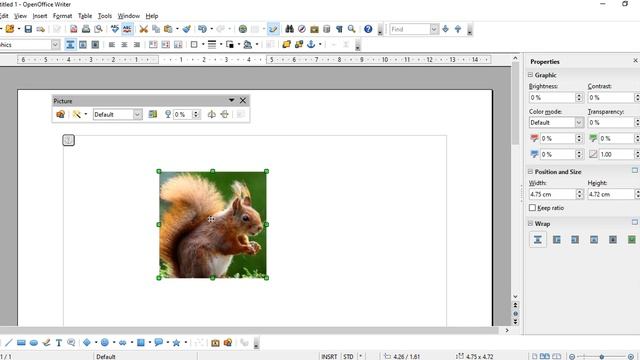Cut the selection with scissors icon
Viewport: 640px width, 360px height.
[143, 29]
